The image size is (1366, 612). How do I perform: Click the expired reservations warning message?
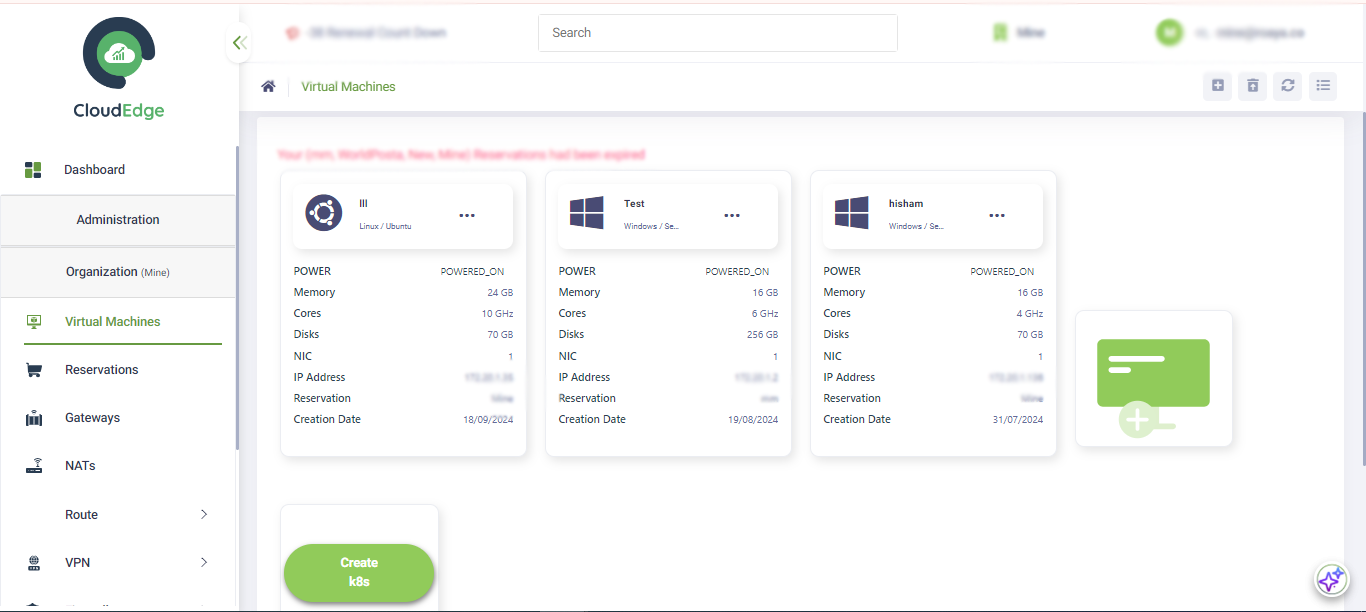coord(461,155)
